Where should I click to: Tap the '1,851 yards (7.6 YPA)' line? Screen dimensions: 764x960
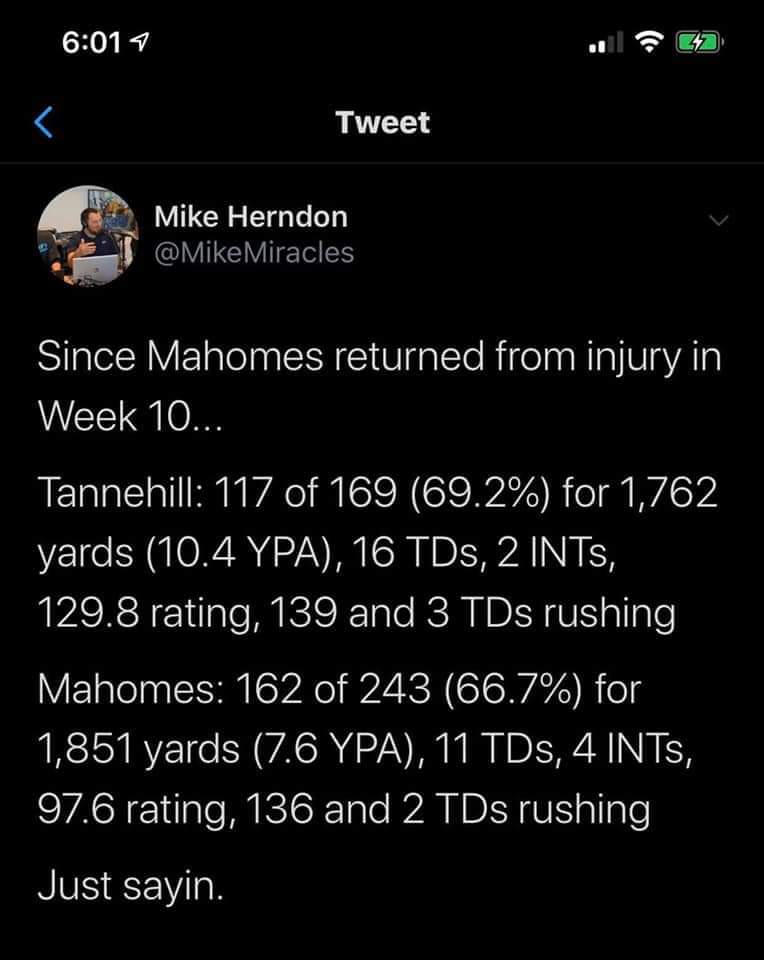click(x=365, y=749)
